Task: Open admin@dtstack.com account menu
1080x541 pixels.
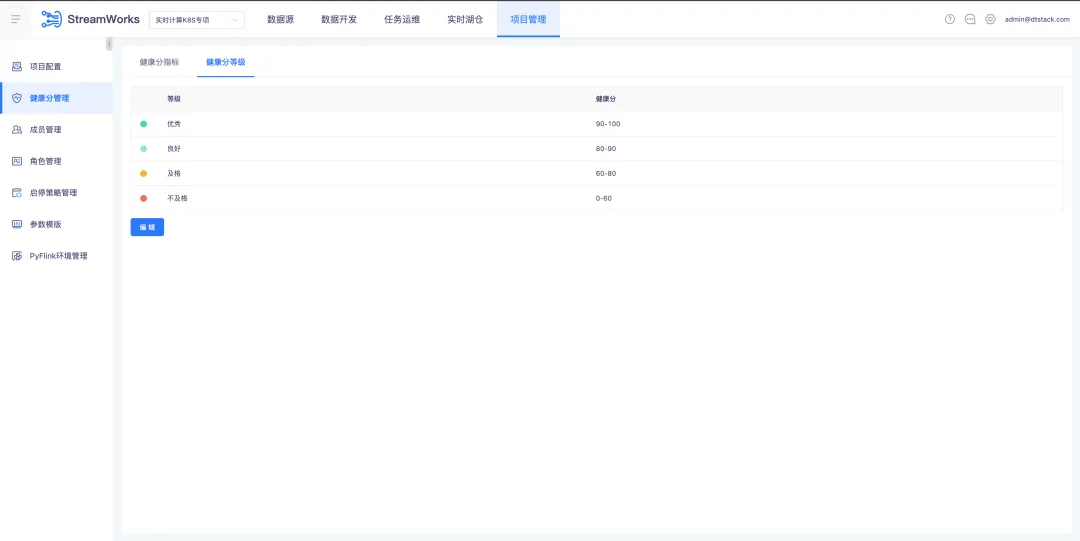Action: click(x=1037, y=19)
